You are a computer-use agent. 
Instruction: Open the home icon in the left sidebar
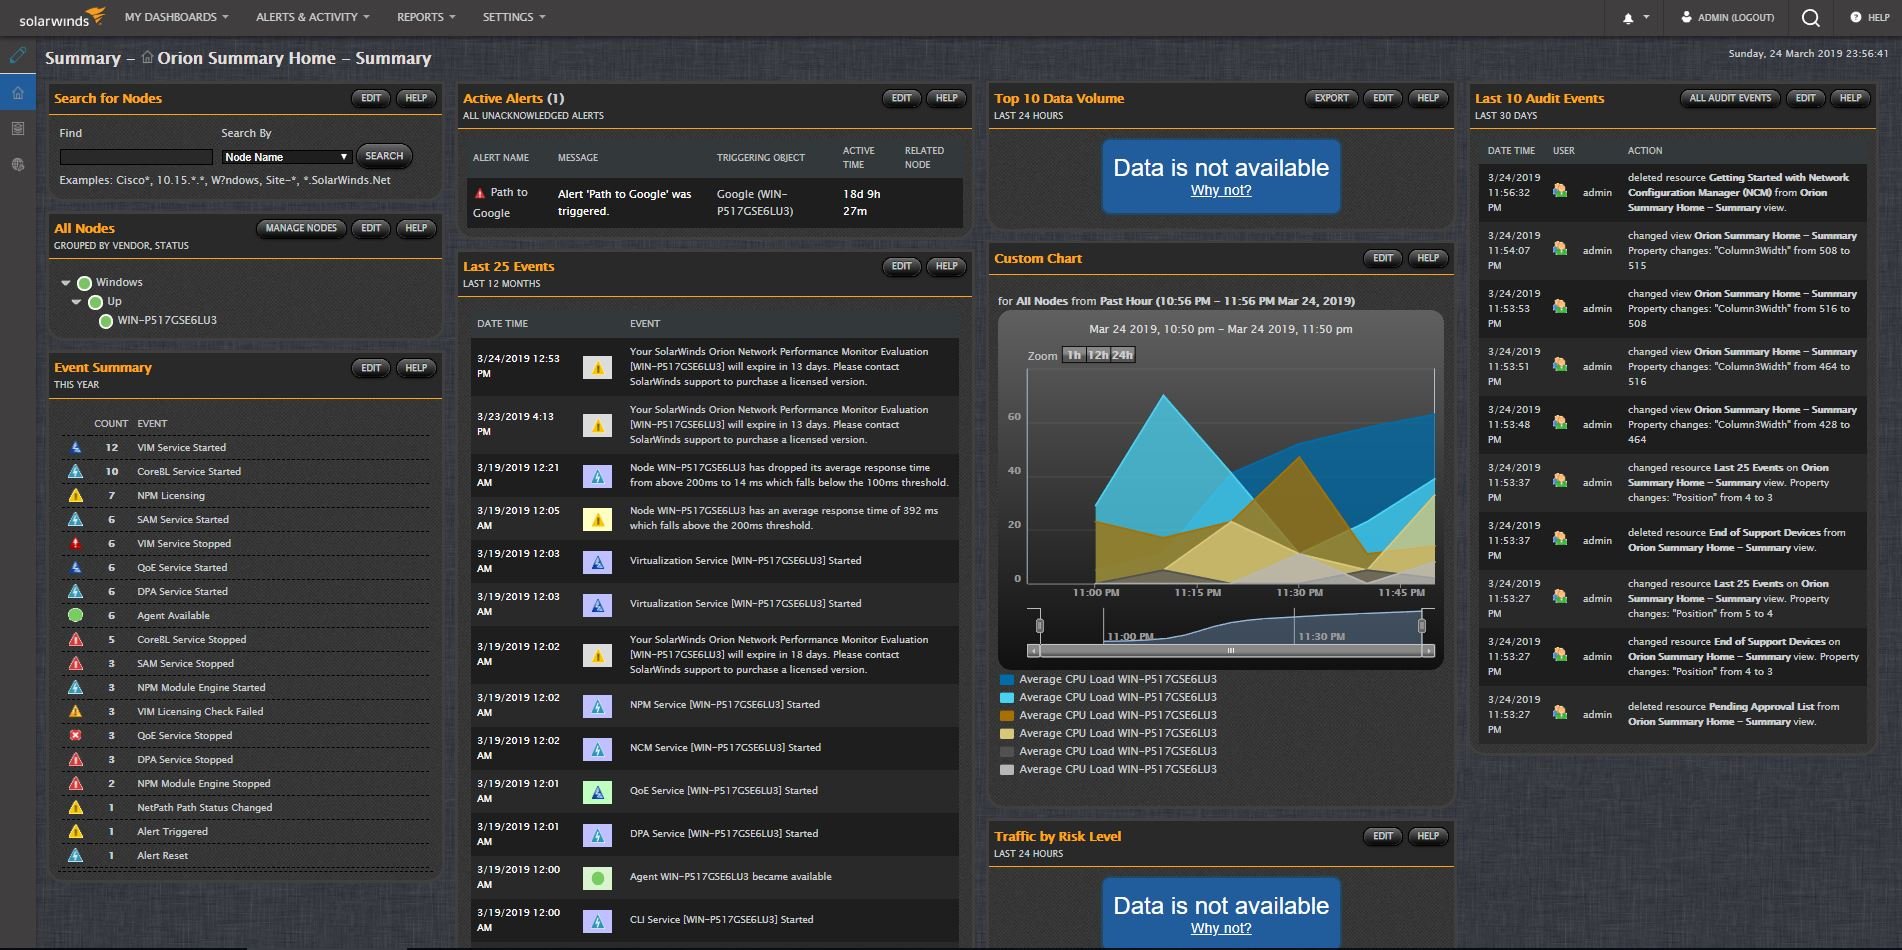coord(17,93)
